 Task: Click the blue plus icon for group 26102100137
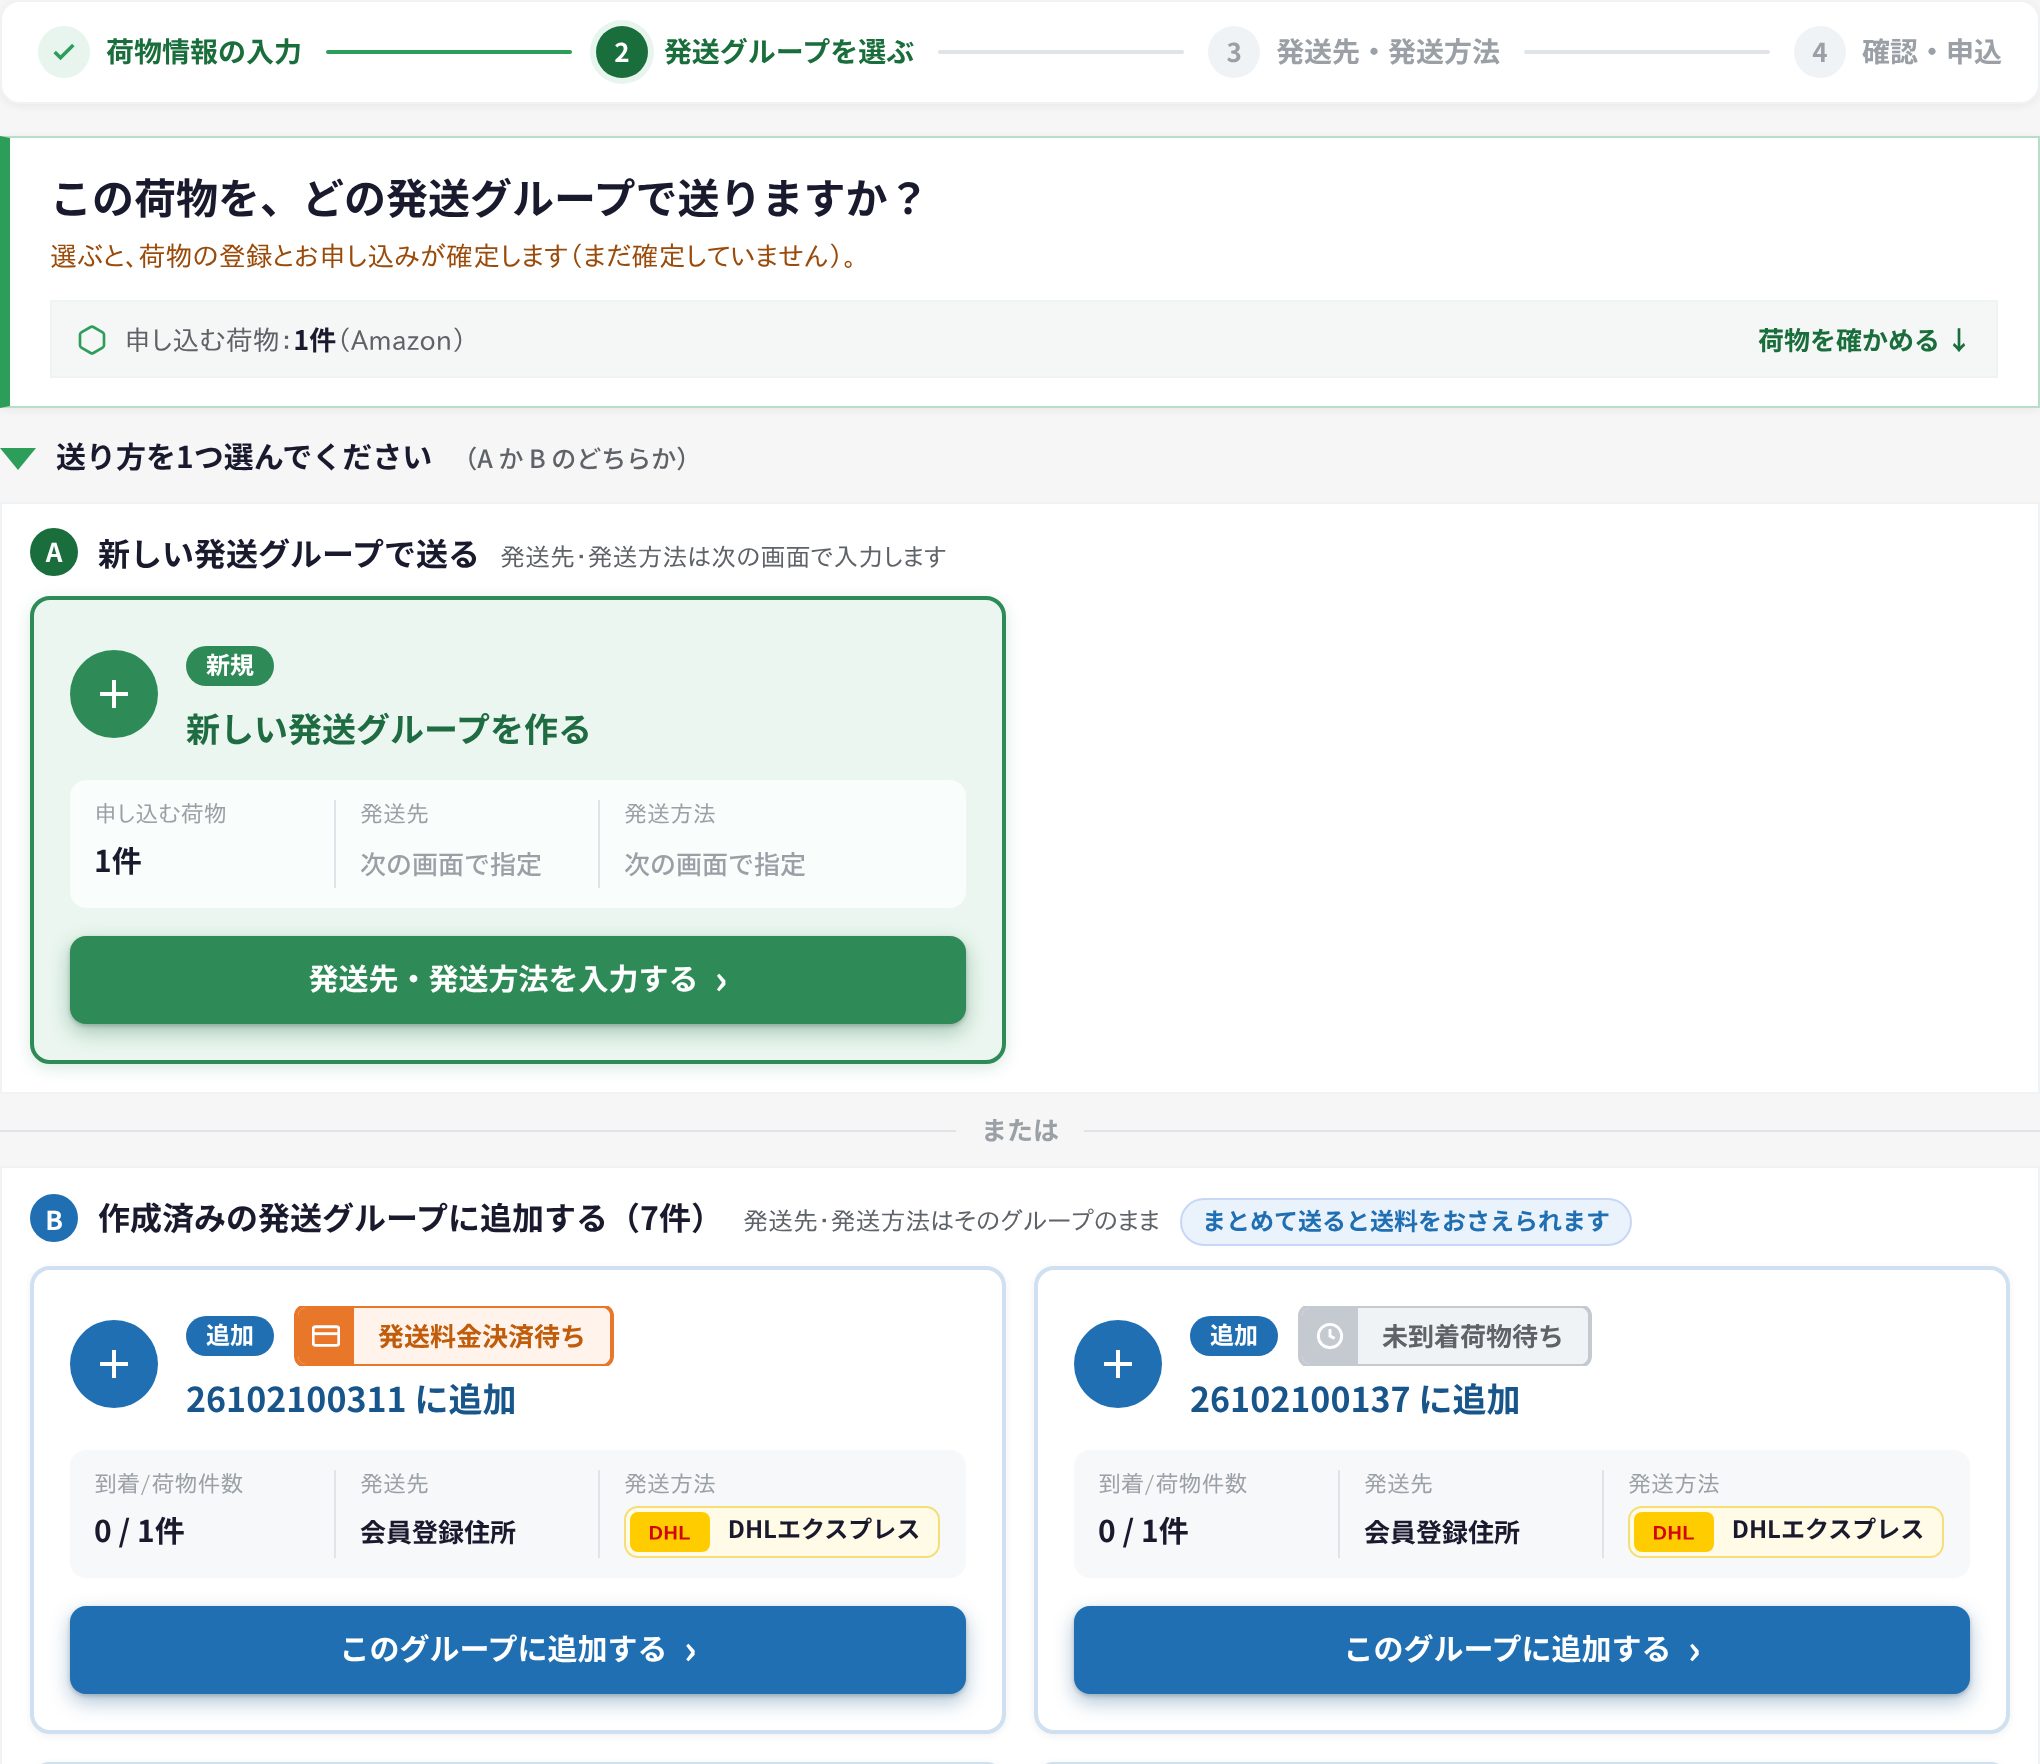tap(1118, 1364)
